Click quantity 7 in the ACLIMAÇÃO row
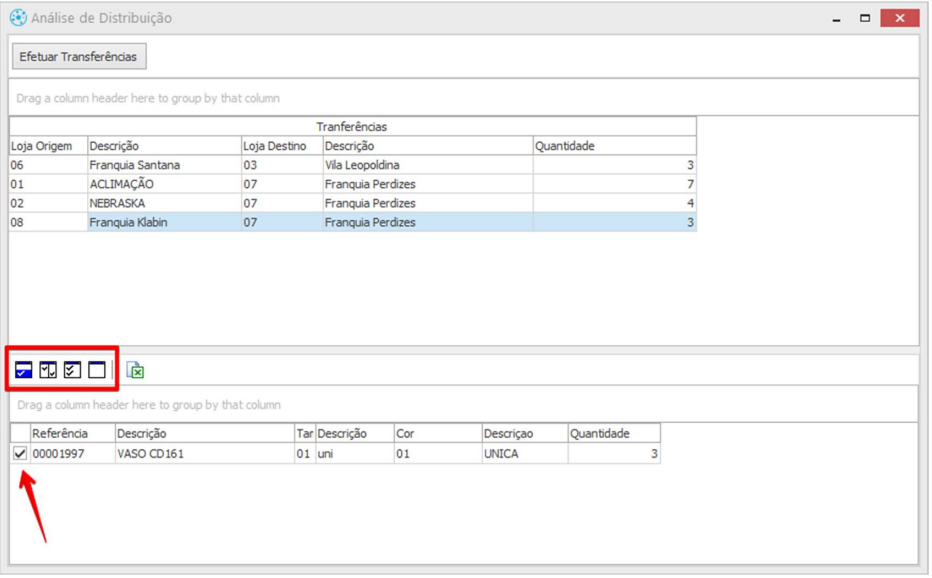This screenshot has height=578, width=932. click(615, 184)
